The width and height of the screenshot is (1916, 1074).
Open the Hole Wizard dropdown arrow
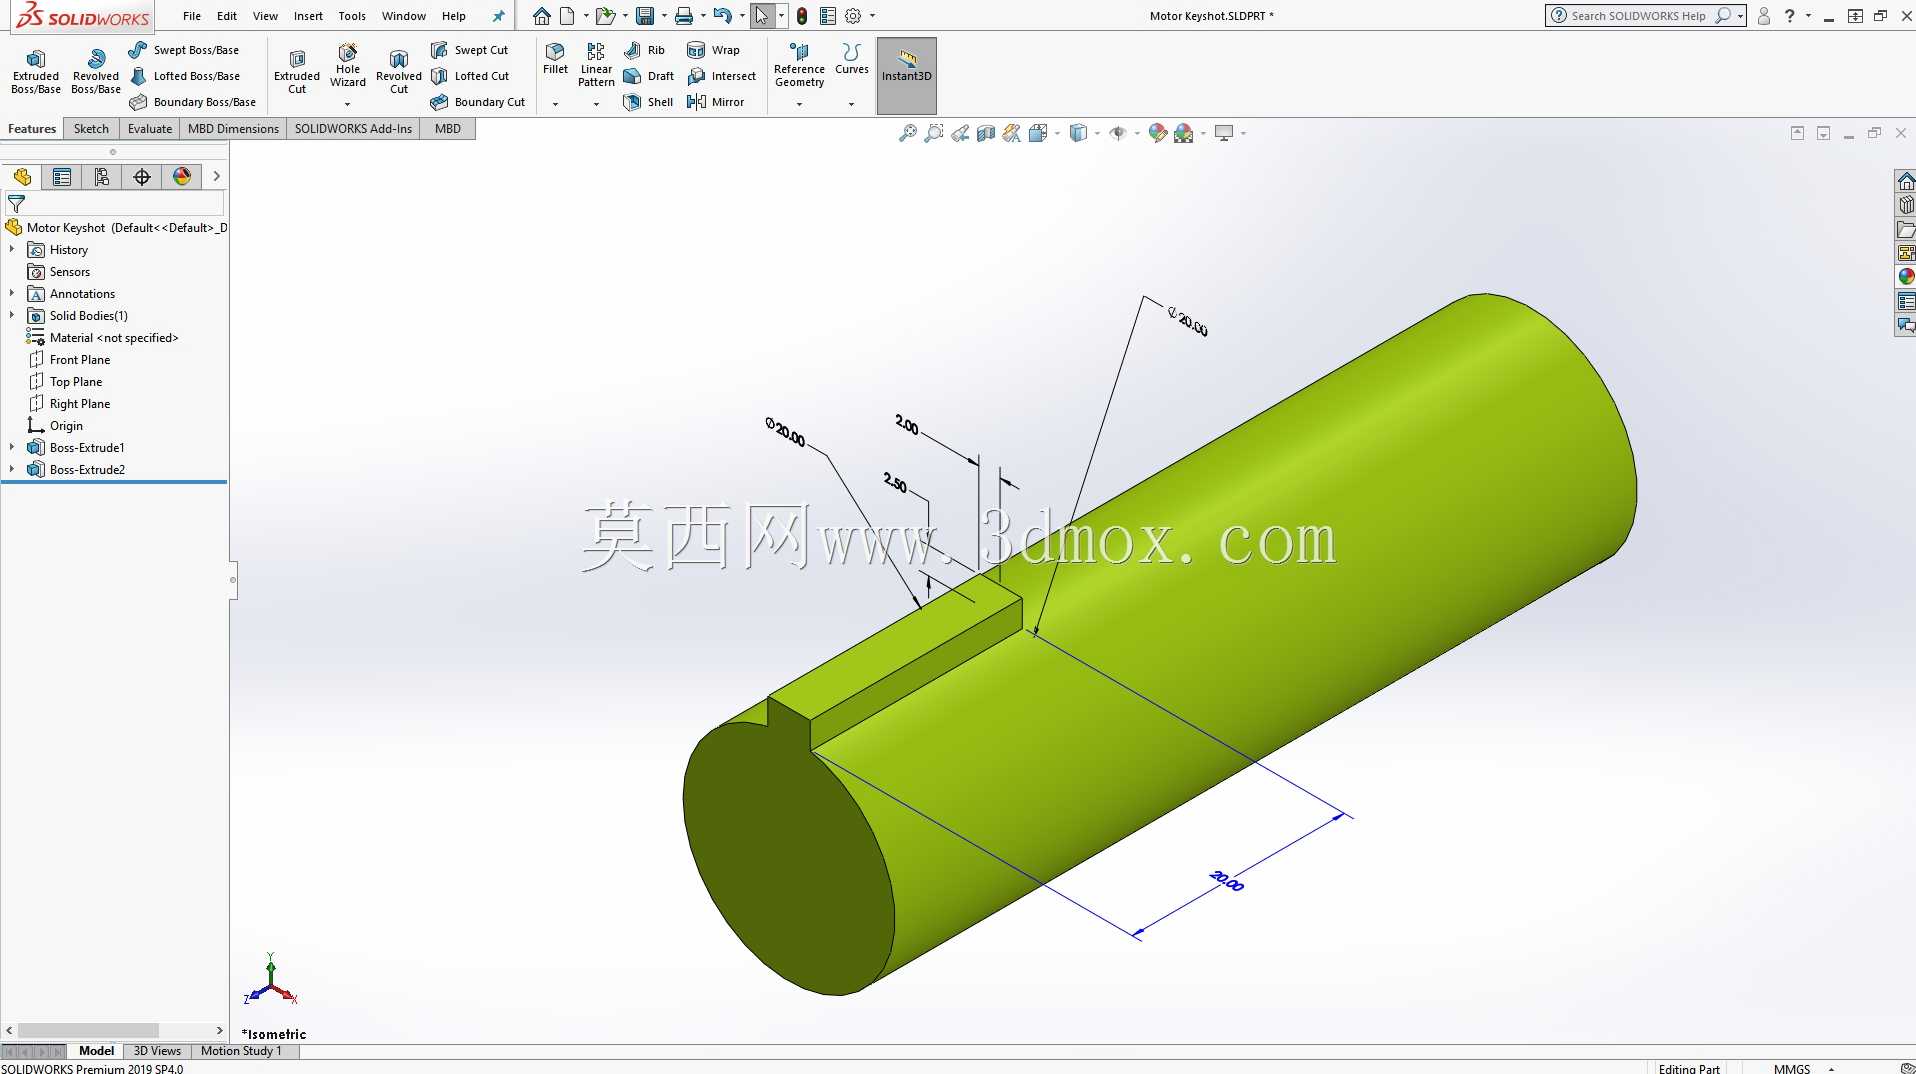[348, 104]
